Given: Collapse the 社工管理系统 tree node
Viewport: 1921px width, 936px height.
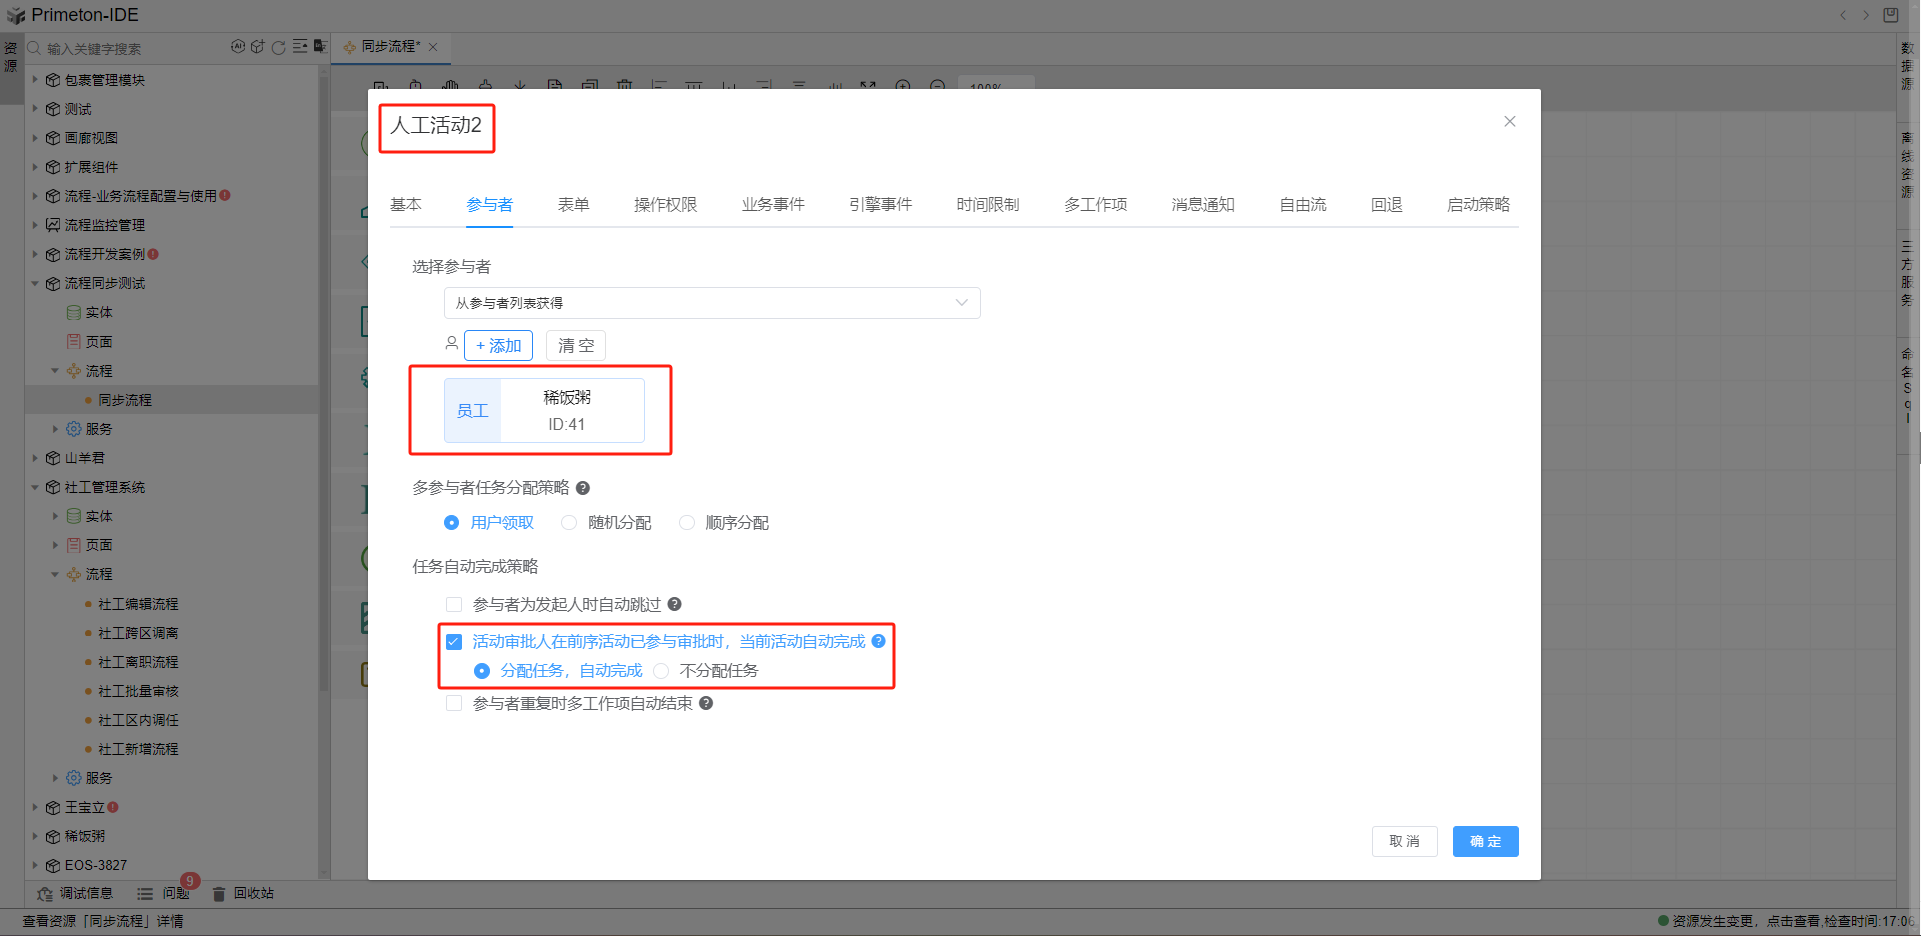Looking at the screenshot, I should pos(35,487).
